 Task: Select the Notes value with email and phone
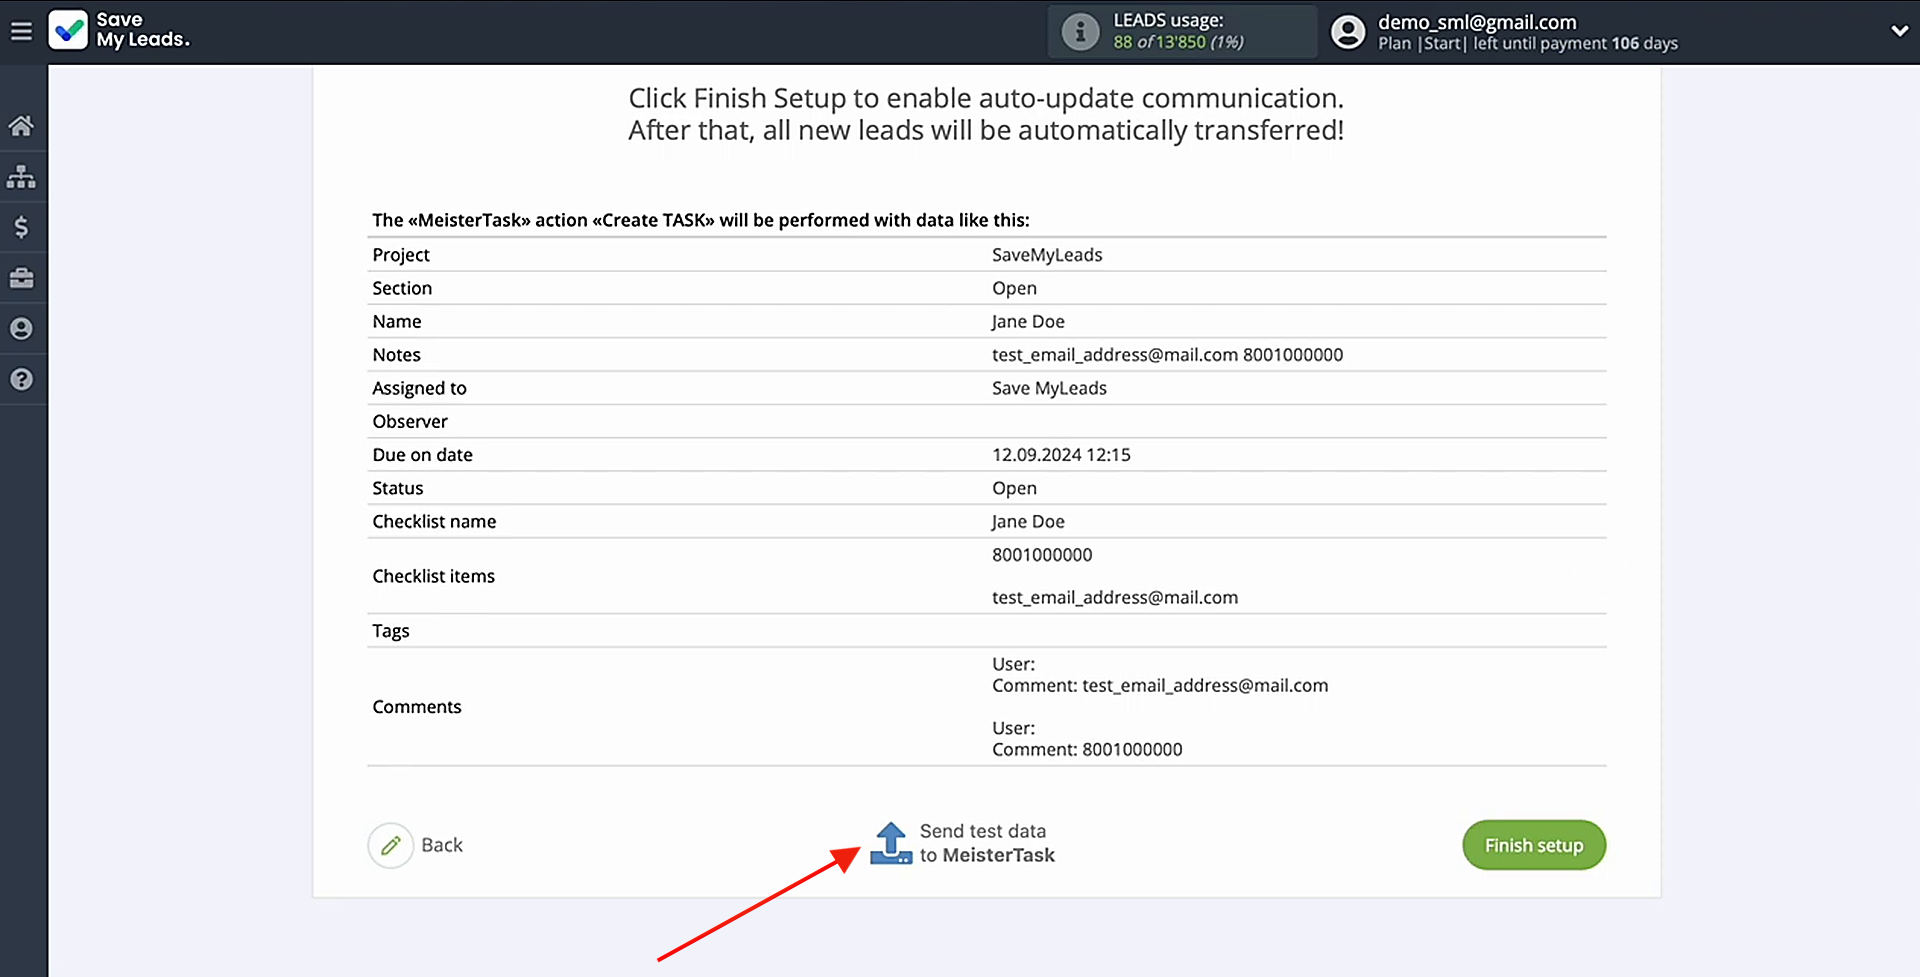click(x=1167, y=355)
